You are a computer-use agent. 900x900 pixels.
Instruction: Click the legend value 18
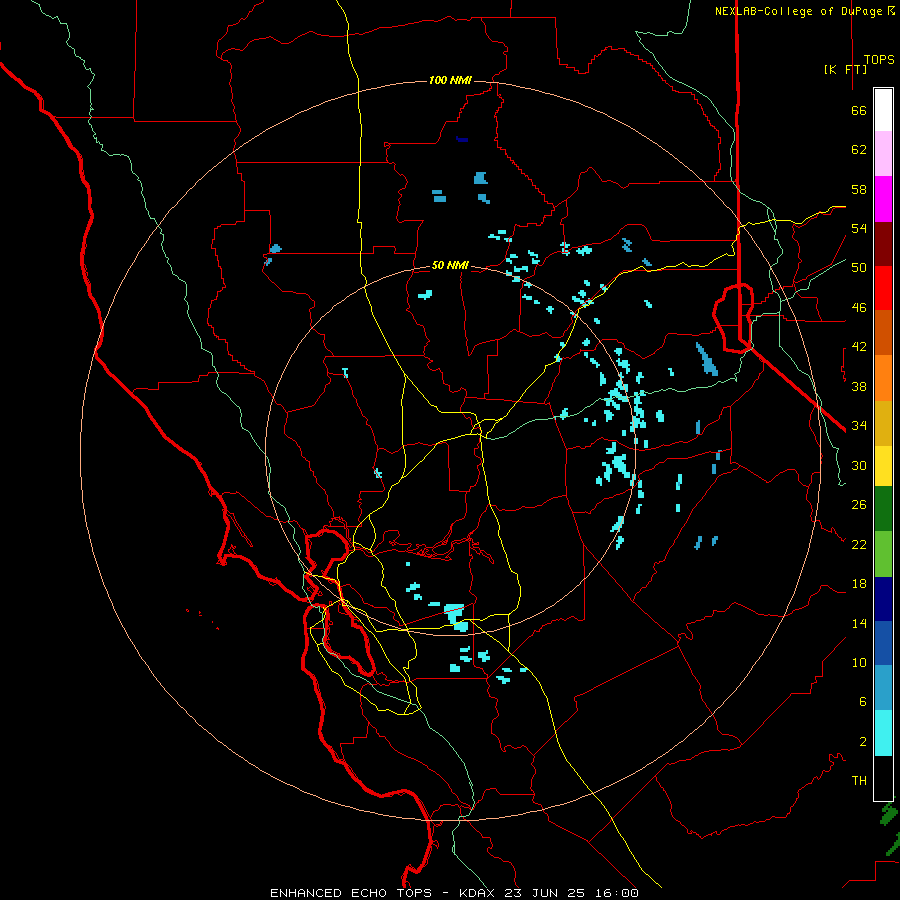(x=859, y=584)
